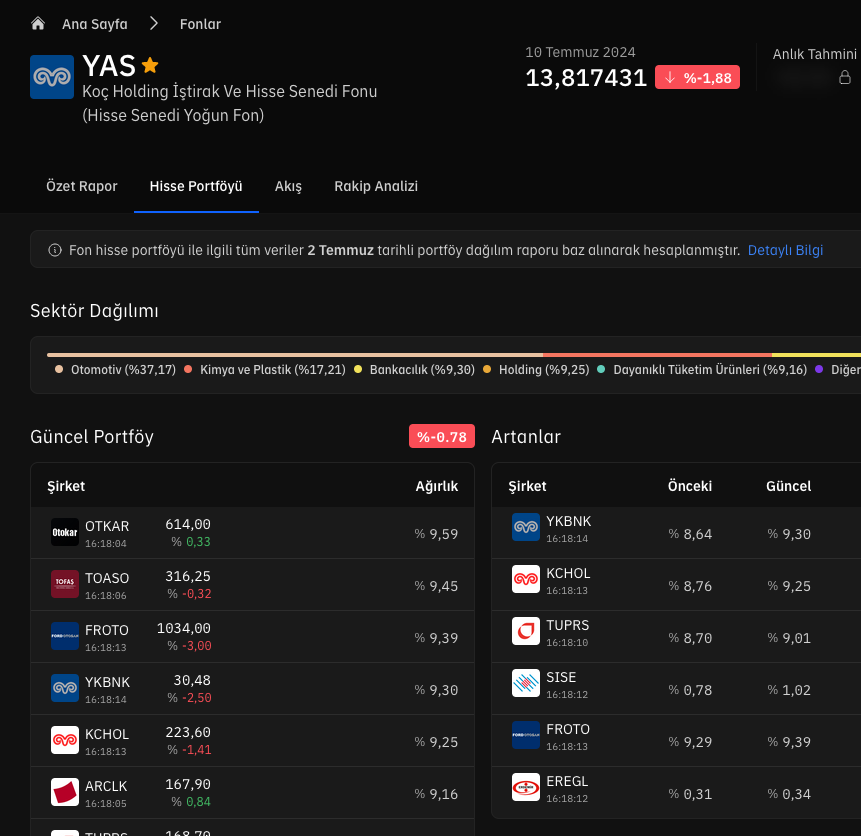
Task: Open the Akış tab
Action: (288, 186)
